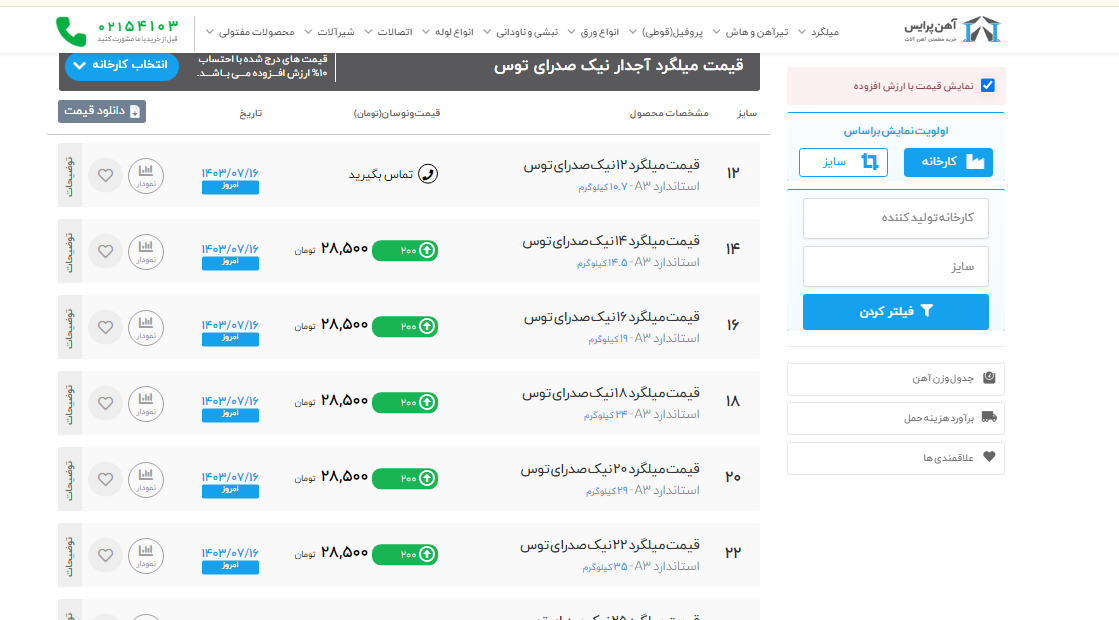Click the دانلود قیمت button
The height and width of the screenshot is (620, 1119).
(102, 112)
